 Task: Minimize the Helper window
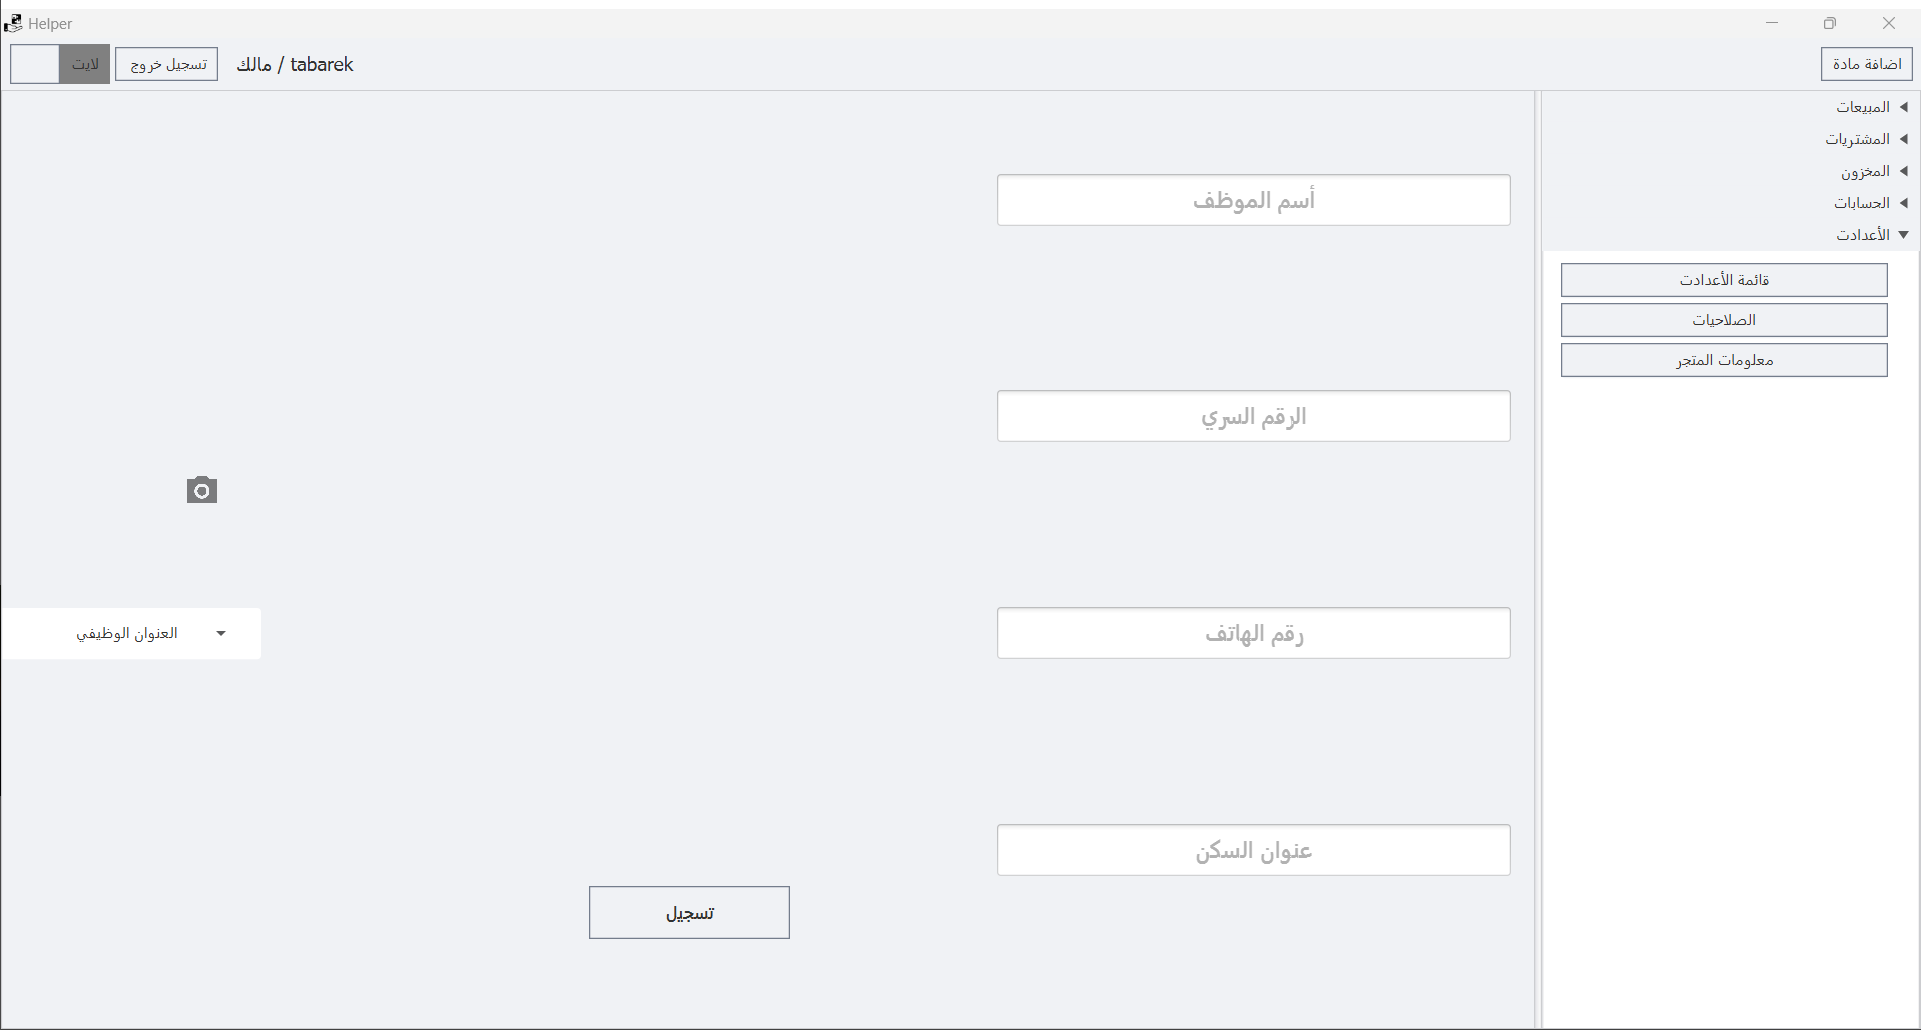point(1772,23)
